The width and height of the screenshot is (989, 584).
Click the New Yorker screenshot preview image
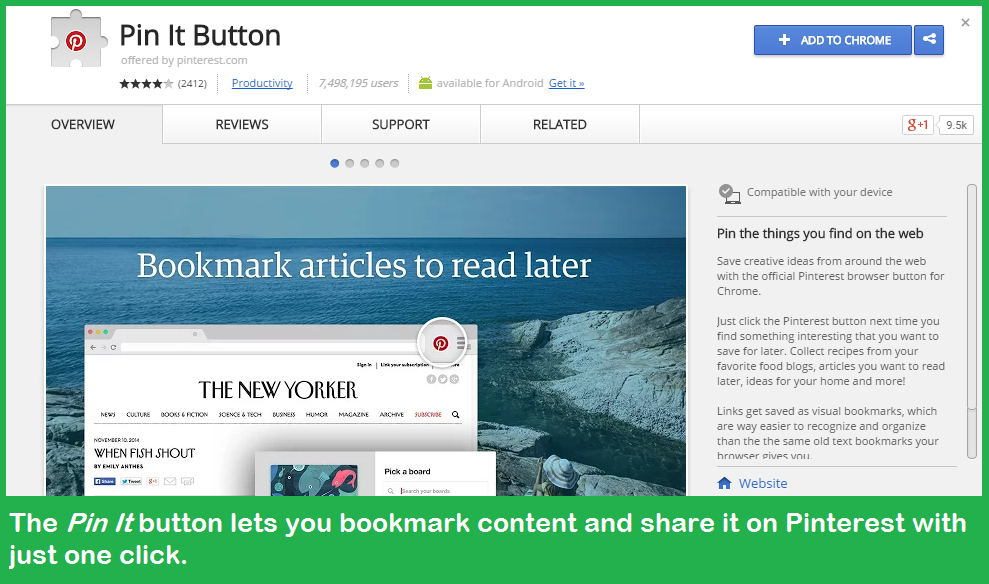click(x=365, y=340)
